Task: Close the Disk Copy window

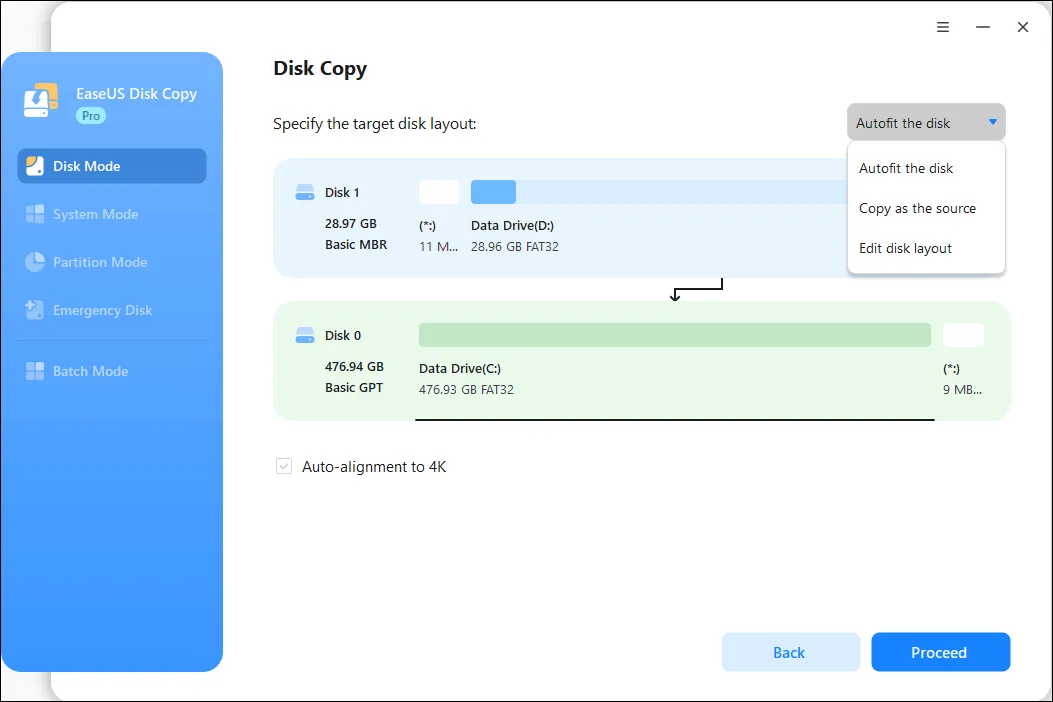Action: point(1023,27)
